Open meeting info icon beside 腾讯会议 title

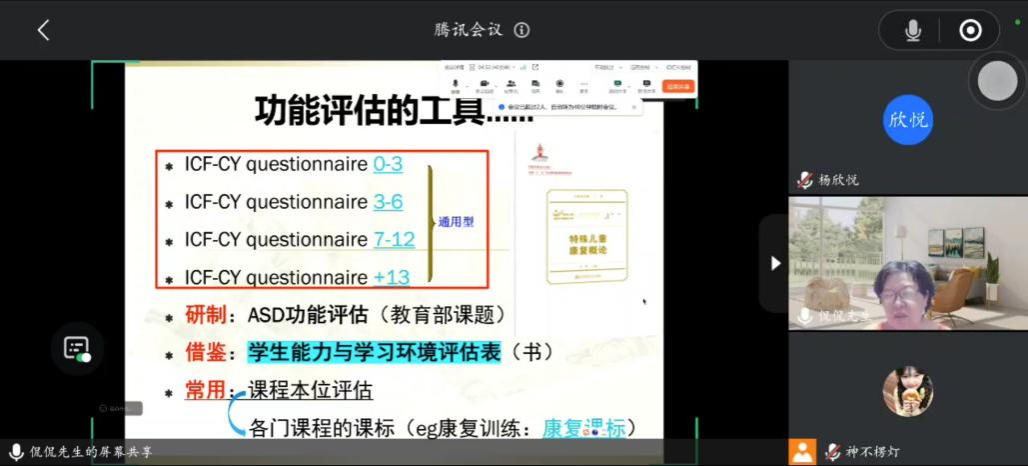point(522,30)
